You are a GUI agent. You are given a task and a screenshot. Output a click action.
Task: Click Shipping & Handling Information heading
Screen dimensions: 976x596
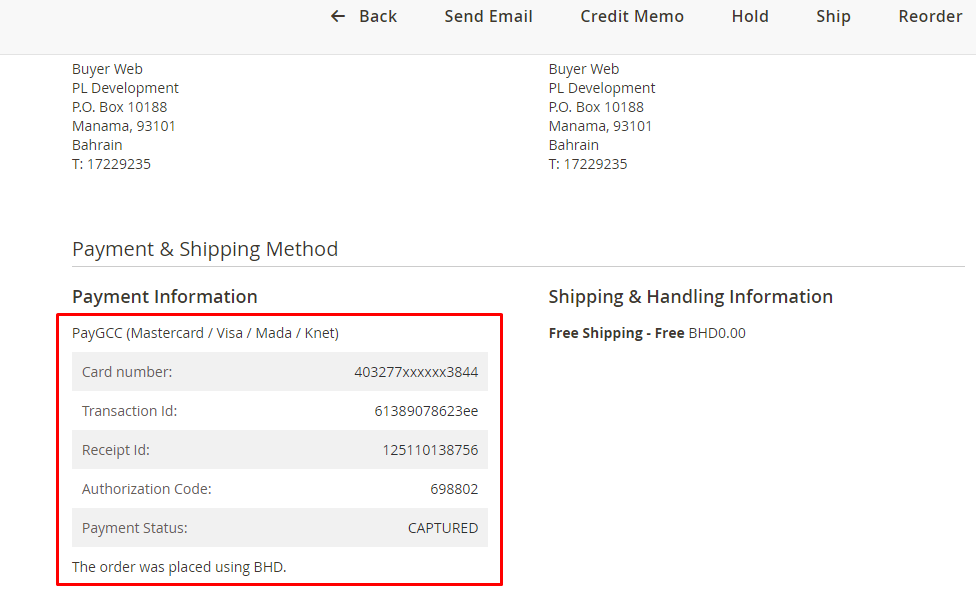(x=690, y=296)
